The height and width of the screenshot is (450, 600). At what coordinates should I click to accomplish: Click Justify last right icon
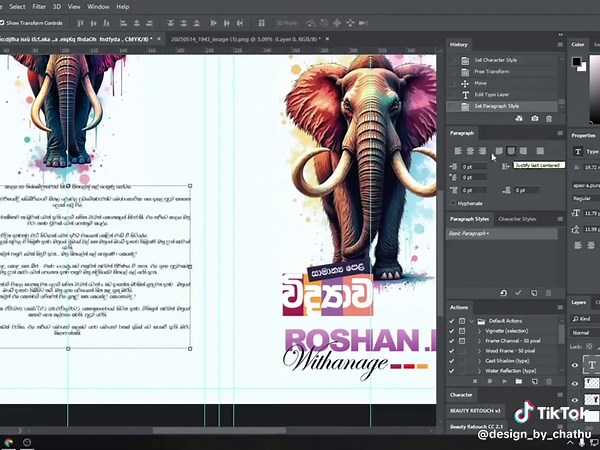click(x=523, y=151)
